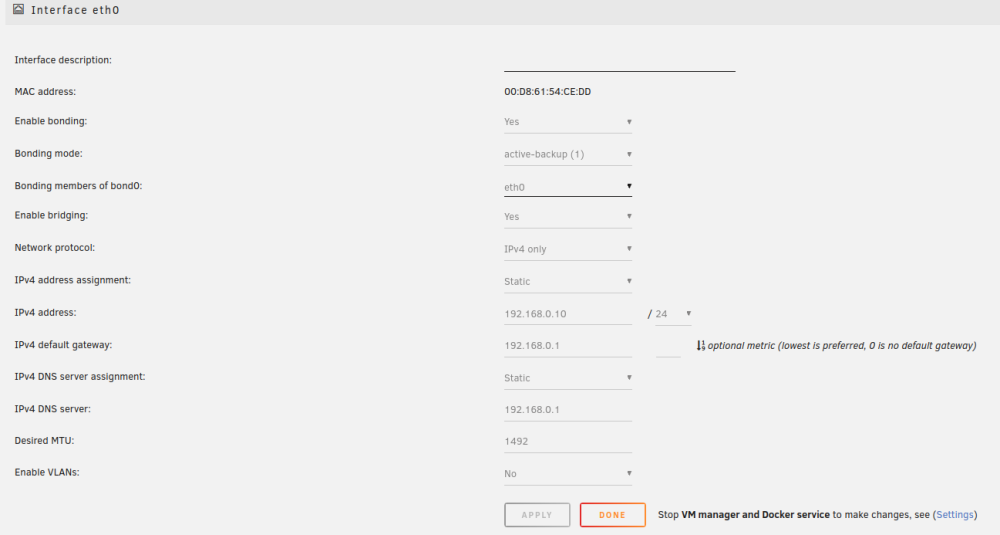Click the 'Enable bonding:' label
The width and height of the screenshot is (1000, 535).
click(51, 121)
